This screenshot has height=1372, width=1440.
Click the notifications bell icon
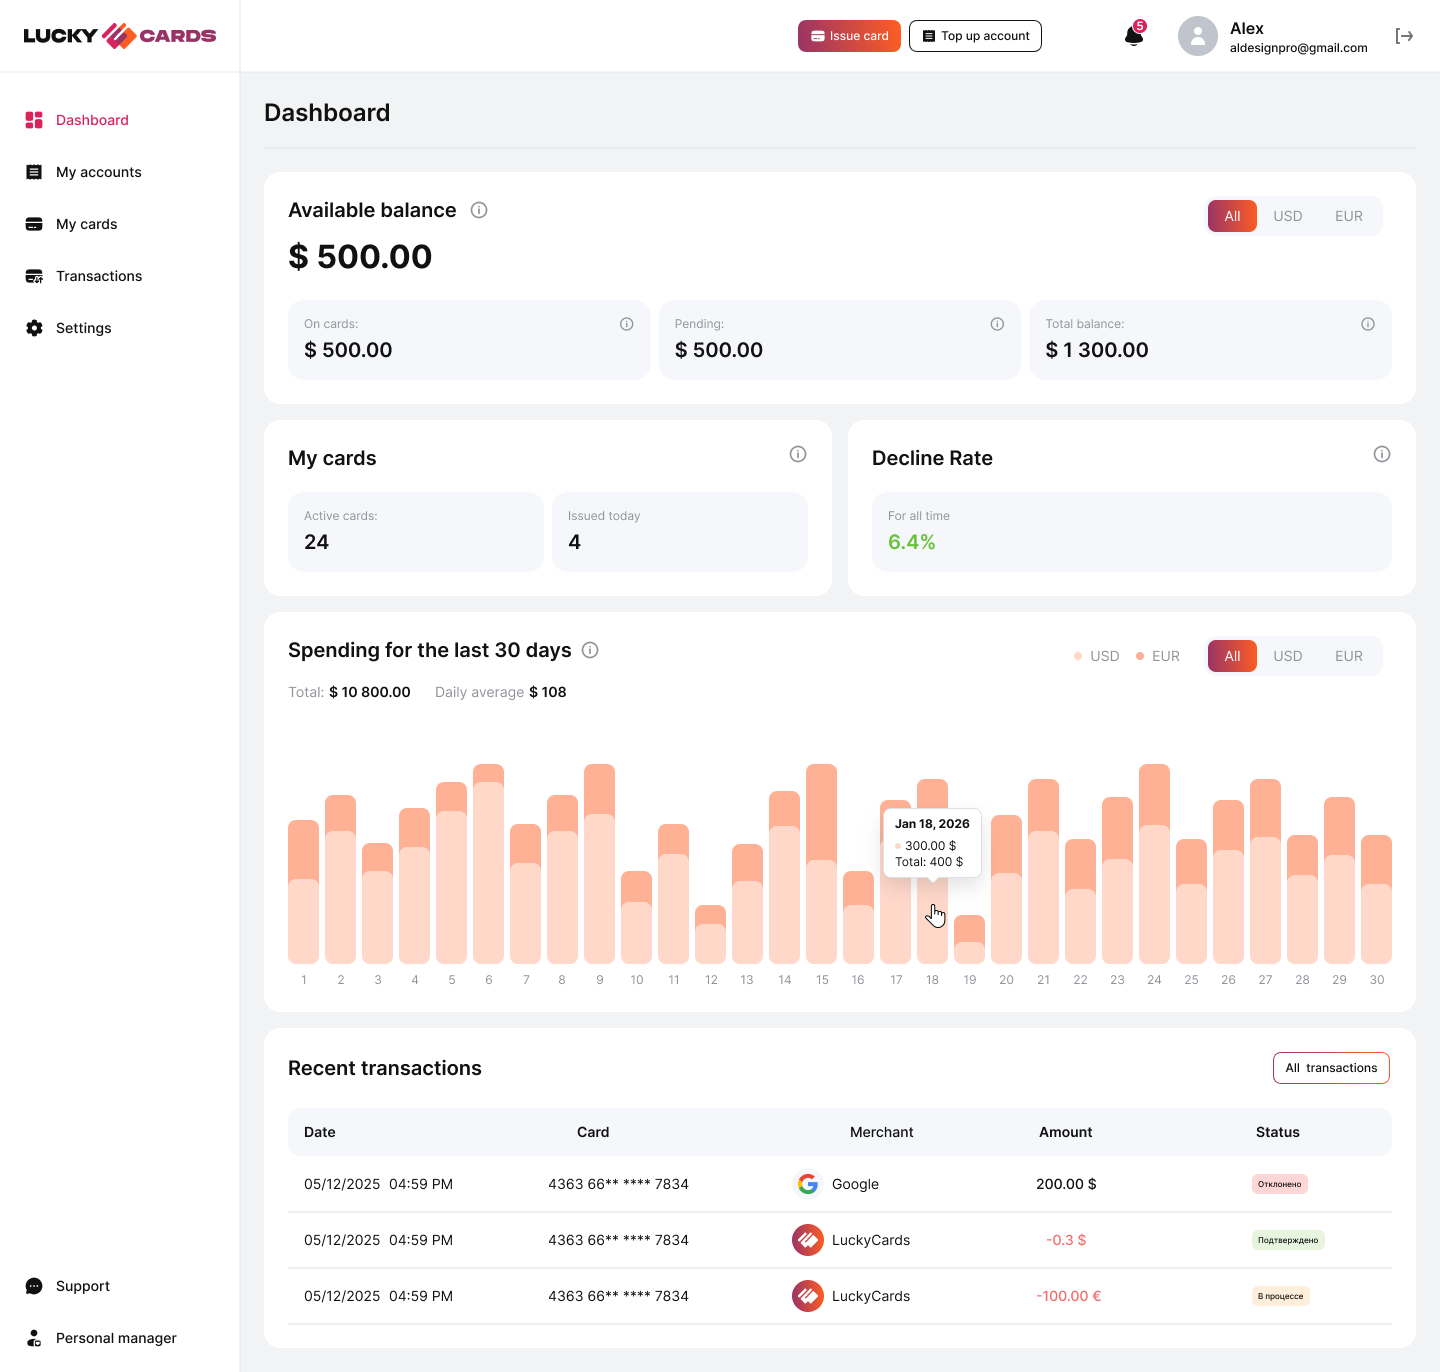[1132, 35]
